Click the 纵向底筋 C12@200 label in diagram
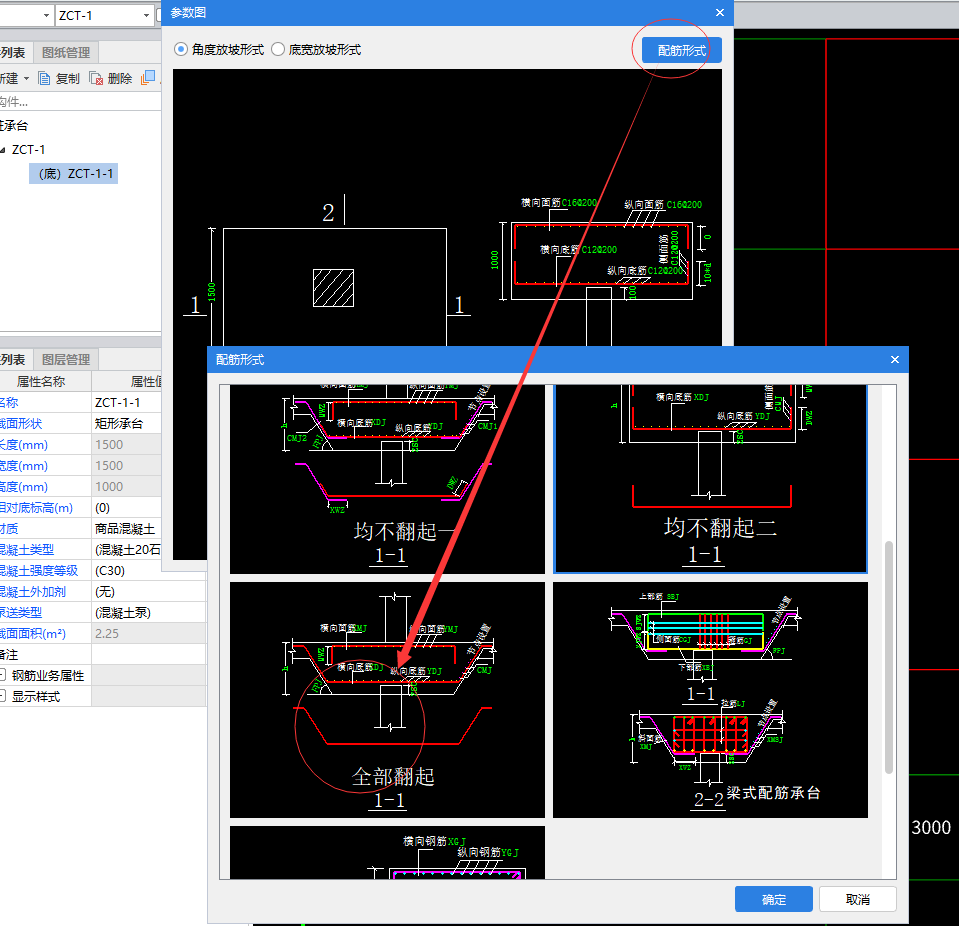Viewport: 959px width, 926px height. (x=645, y=270)
